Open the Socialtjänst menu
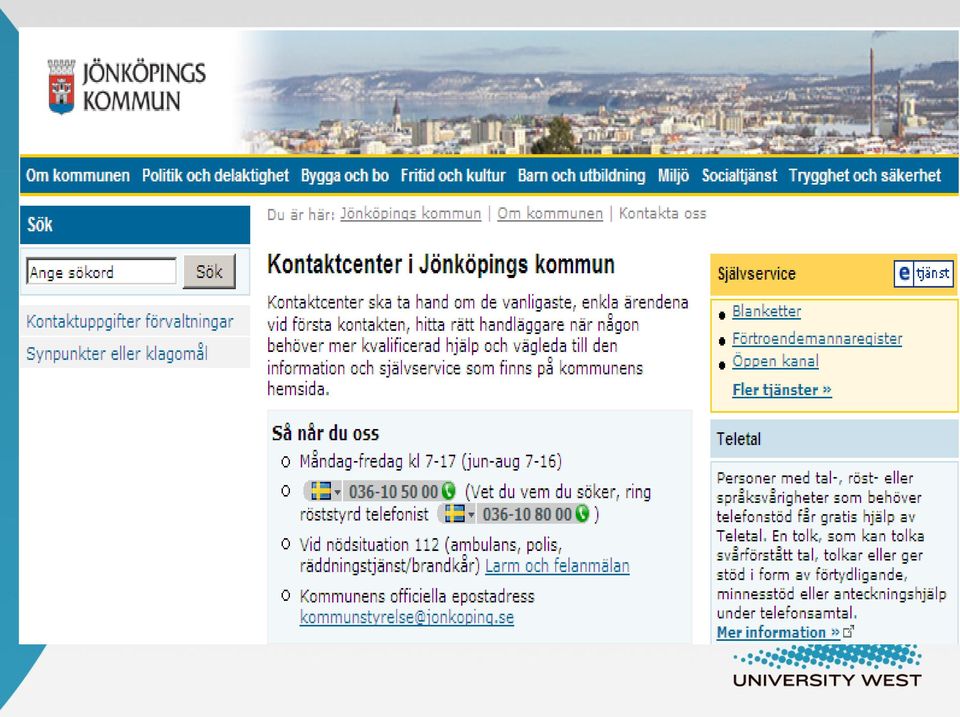The height and width of the screenshot is (717, 960). [739, 176]
